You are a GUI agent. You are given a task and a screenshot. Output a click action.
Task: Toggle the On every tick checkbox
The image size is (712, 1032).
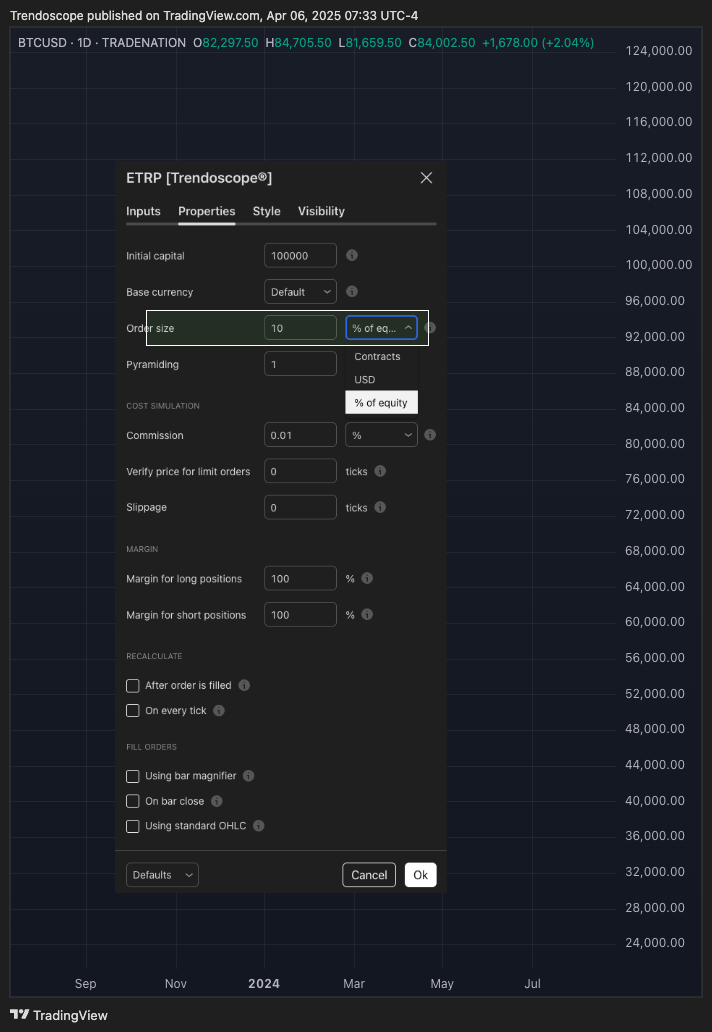pos(133,711)
